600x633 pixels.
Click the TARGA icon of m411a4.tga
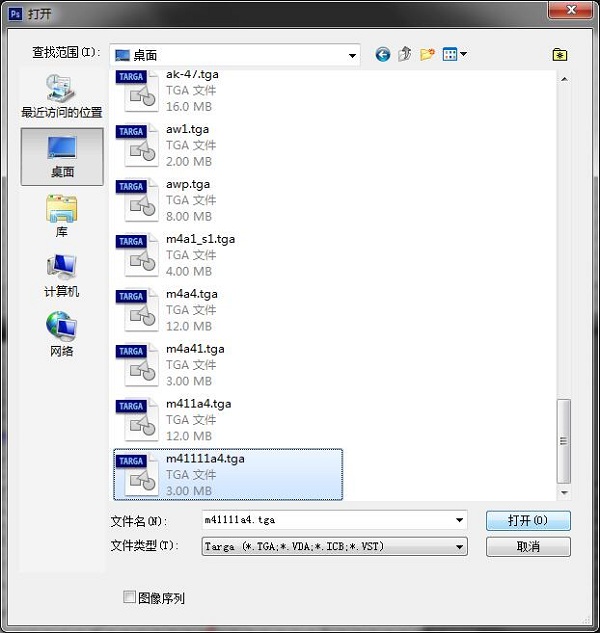tap(136, 420)
